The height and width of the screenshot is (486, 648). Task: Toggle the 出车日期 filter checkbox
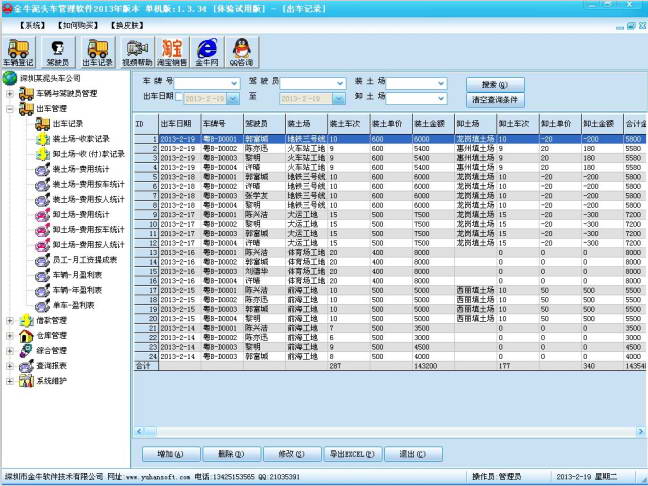[179, 97]
